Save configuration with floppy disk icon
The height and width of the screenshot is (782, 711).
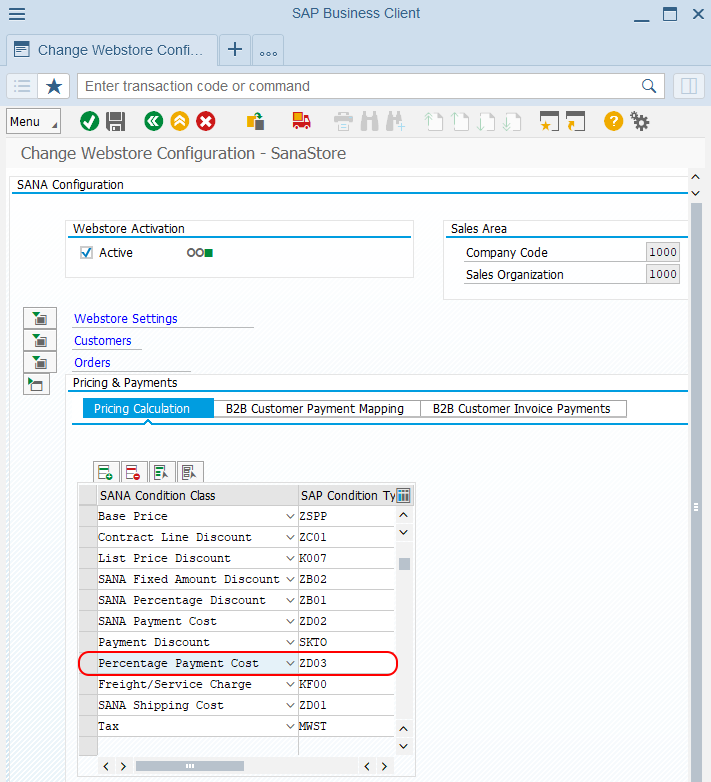116,121
